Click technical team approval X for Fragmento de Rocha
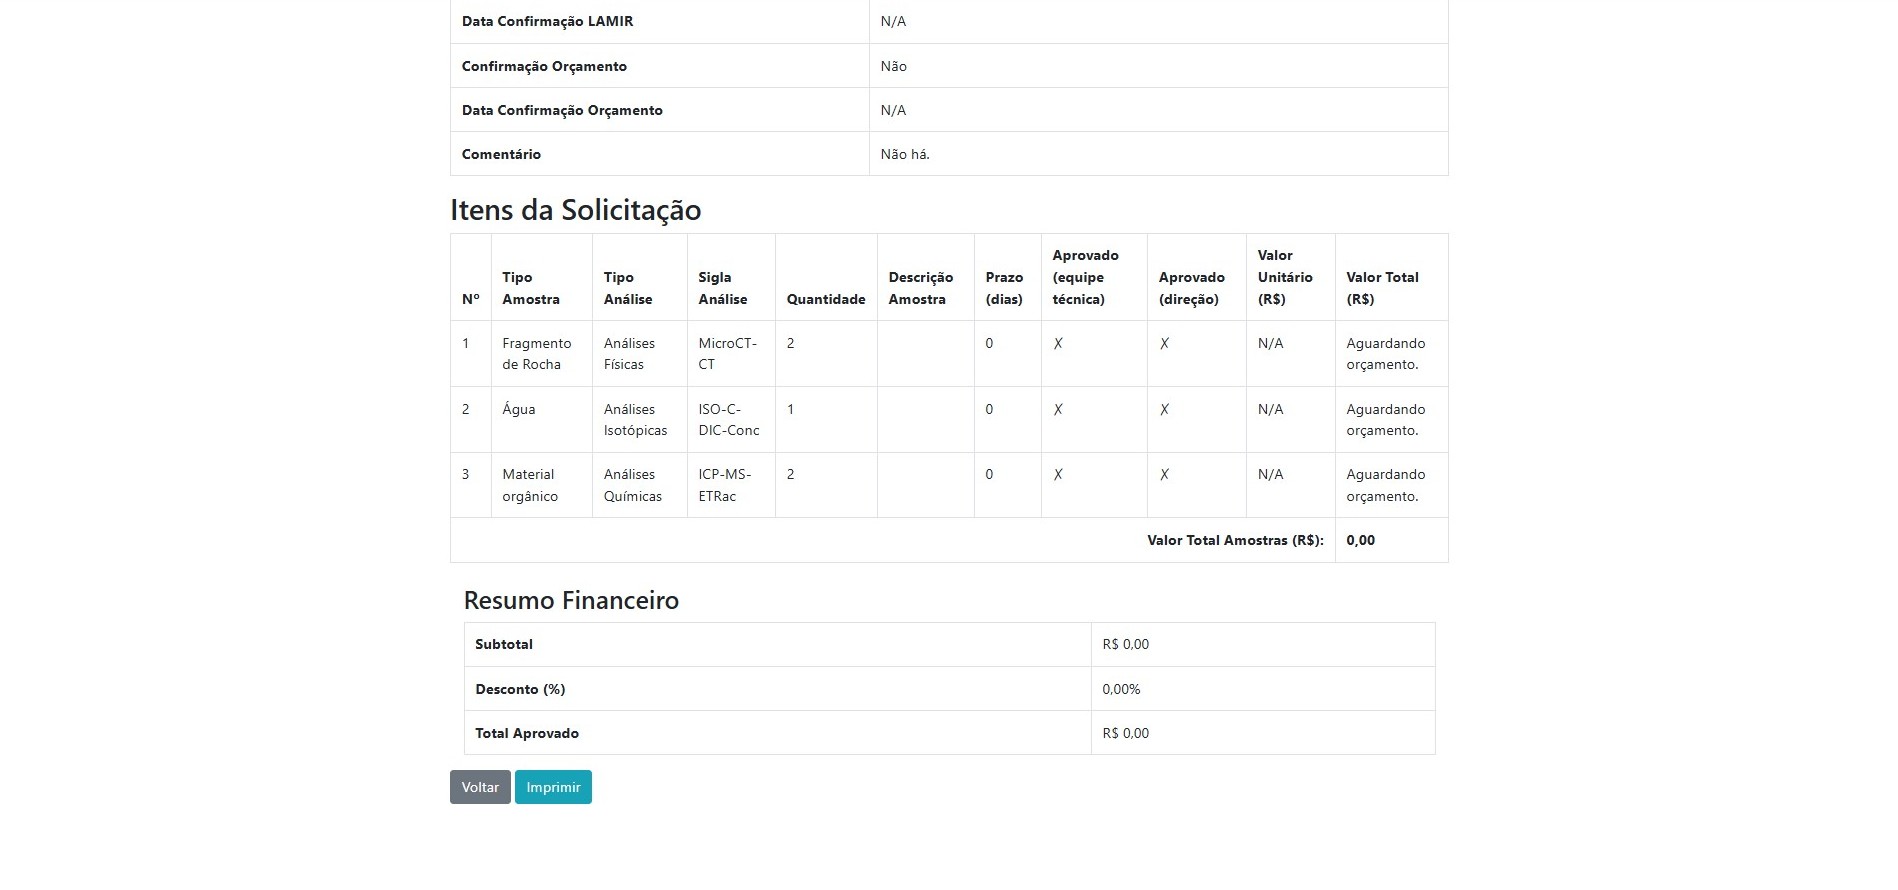The width and height of the screenshot is (1898, 890). [x=1058, y=343]
